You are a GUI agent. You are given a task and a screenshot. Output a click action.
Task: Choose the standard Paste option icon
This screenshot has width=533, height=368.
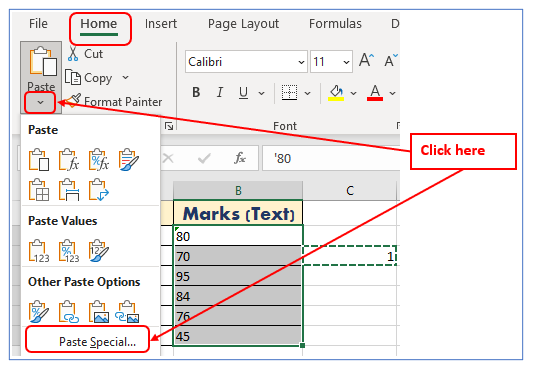(x=39, y=159)
